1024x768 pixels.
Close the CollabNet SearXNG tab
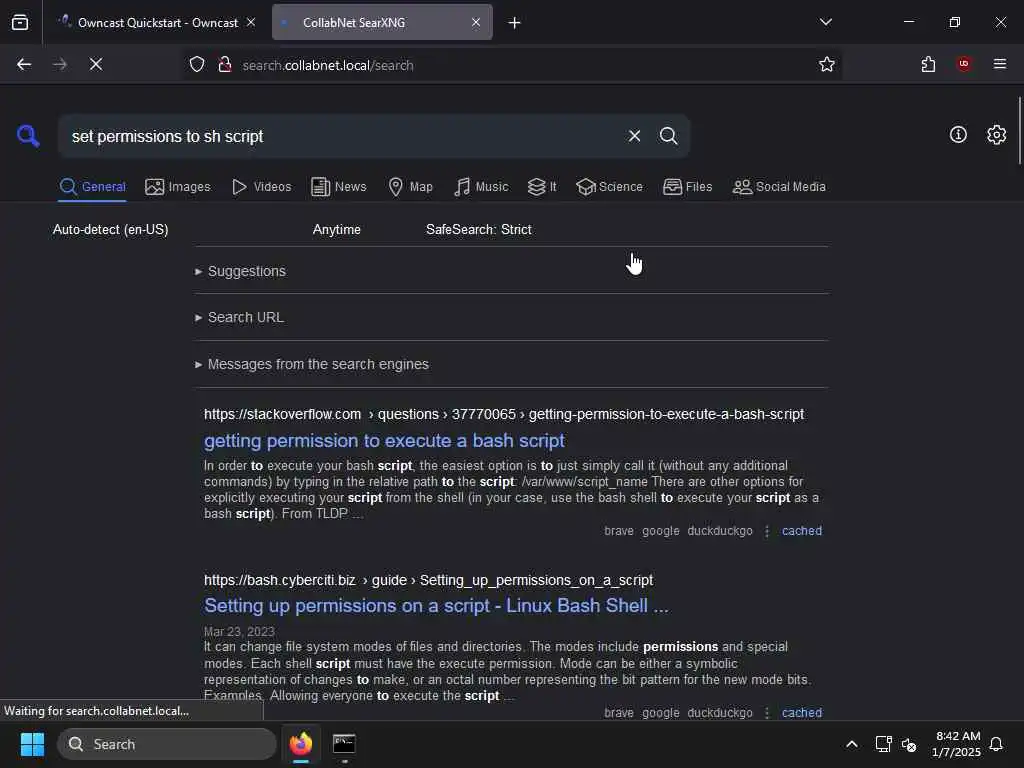coord(476,22)
